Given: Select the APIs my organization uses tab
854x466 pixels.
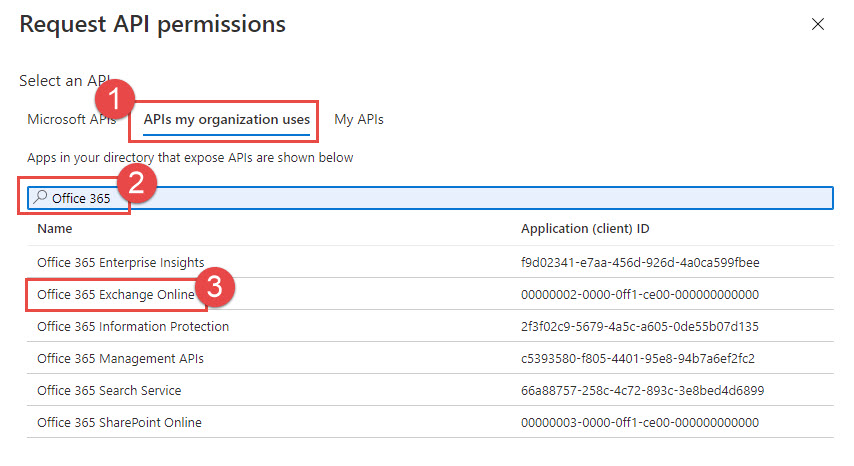Looking at the screenshot, I should click(226, 119).
